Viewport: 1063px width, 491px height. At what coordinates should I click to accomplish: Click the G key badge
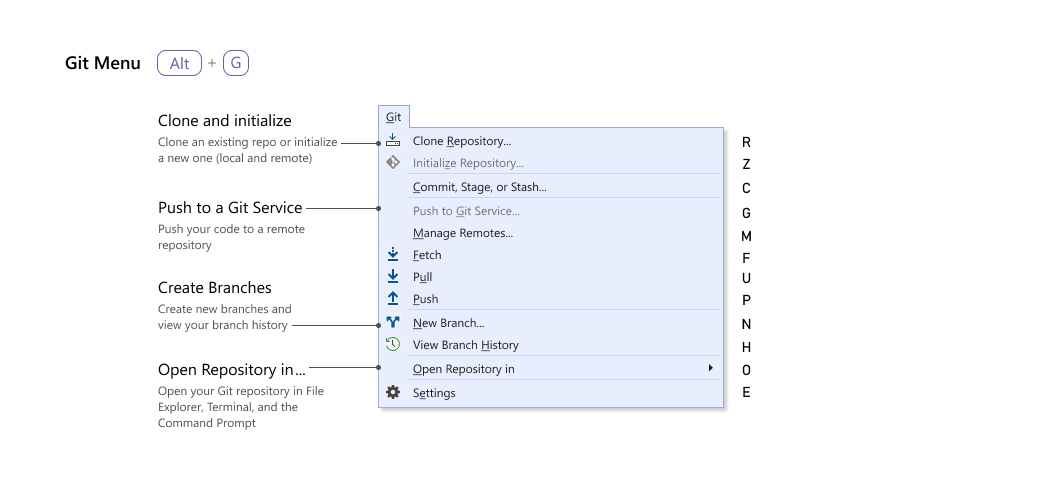pos(236,64)
